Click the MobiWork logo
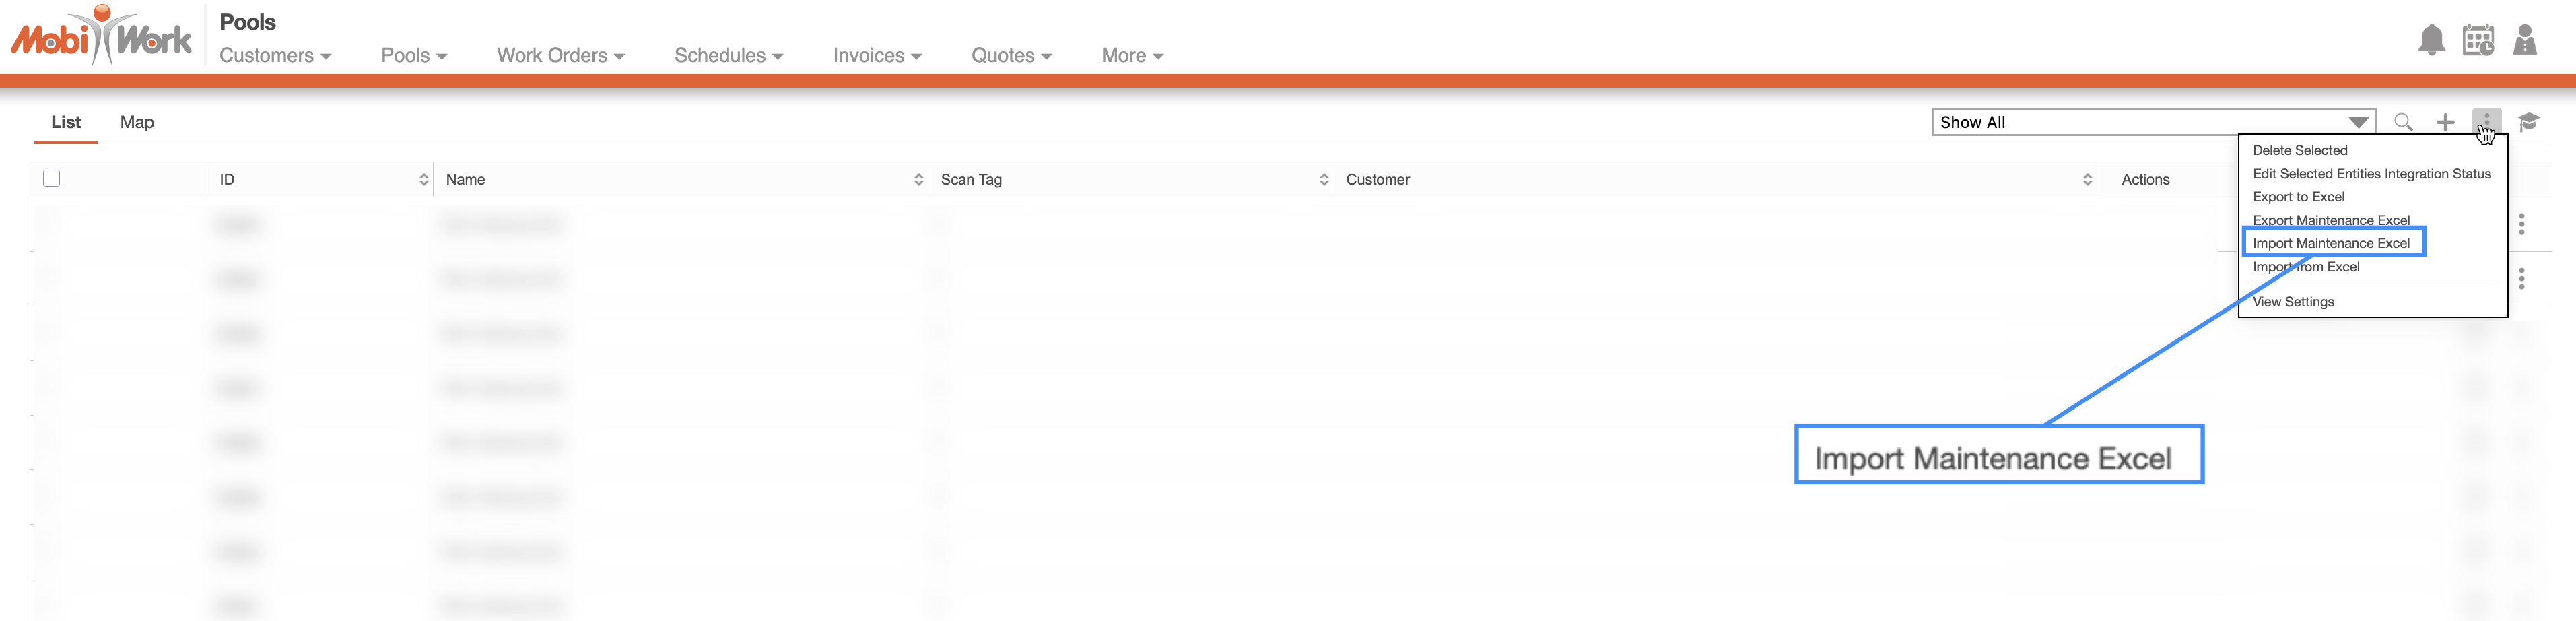This screenshot has width=2576, height=621. point(101,37)
